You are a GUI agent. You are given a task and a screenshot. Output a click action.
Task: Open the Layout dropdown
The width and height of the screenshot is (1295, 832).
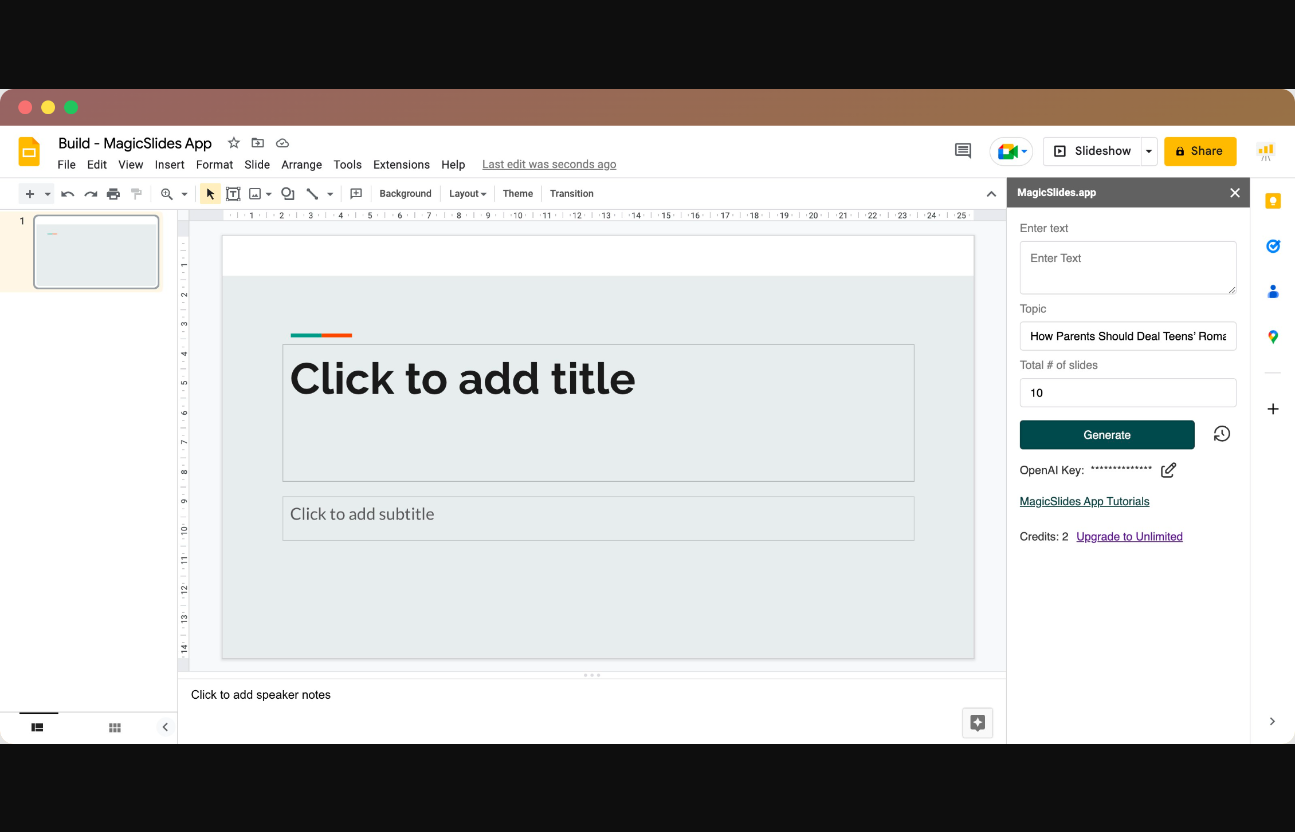point(467,194)
